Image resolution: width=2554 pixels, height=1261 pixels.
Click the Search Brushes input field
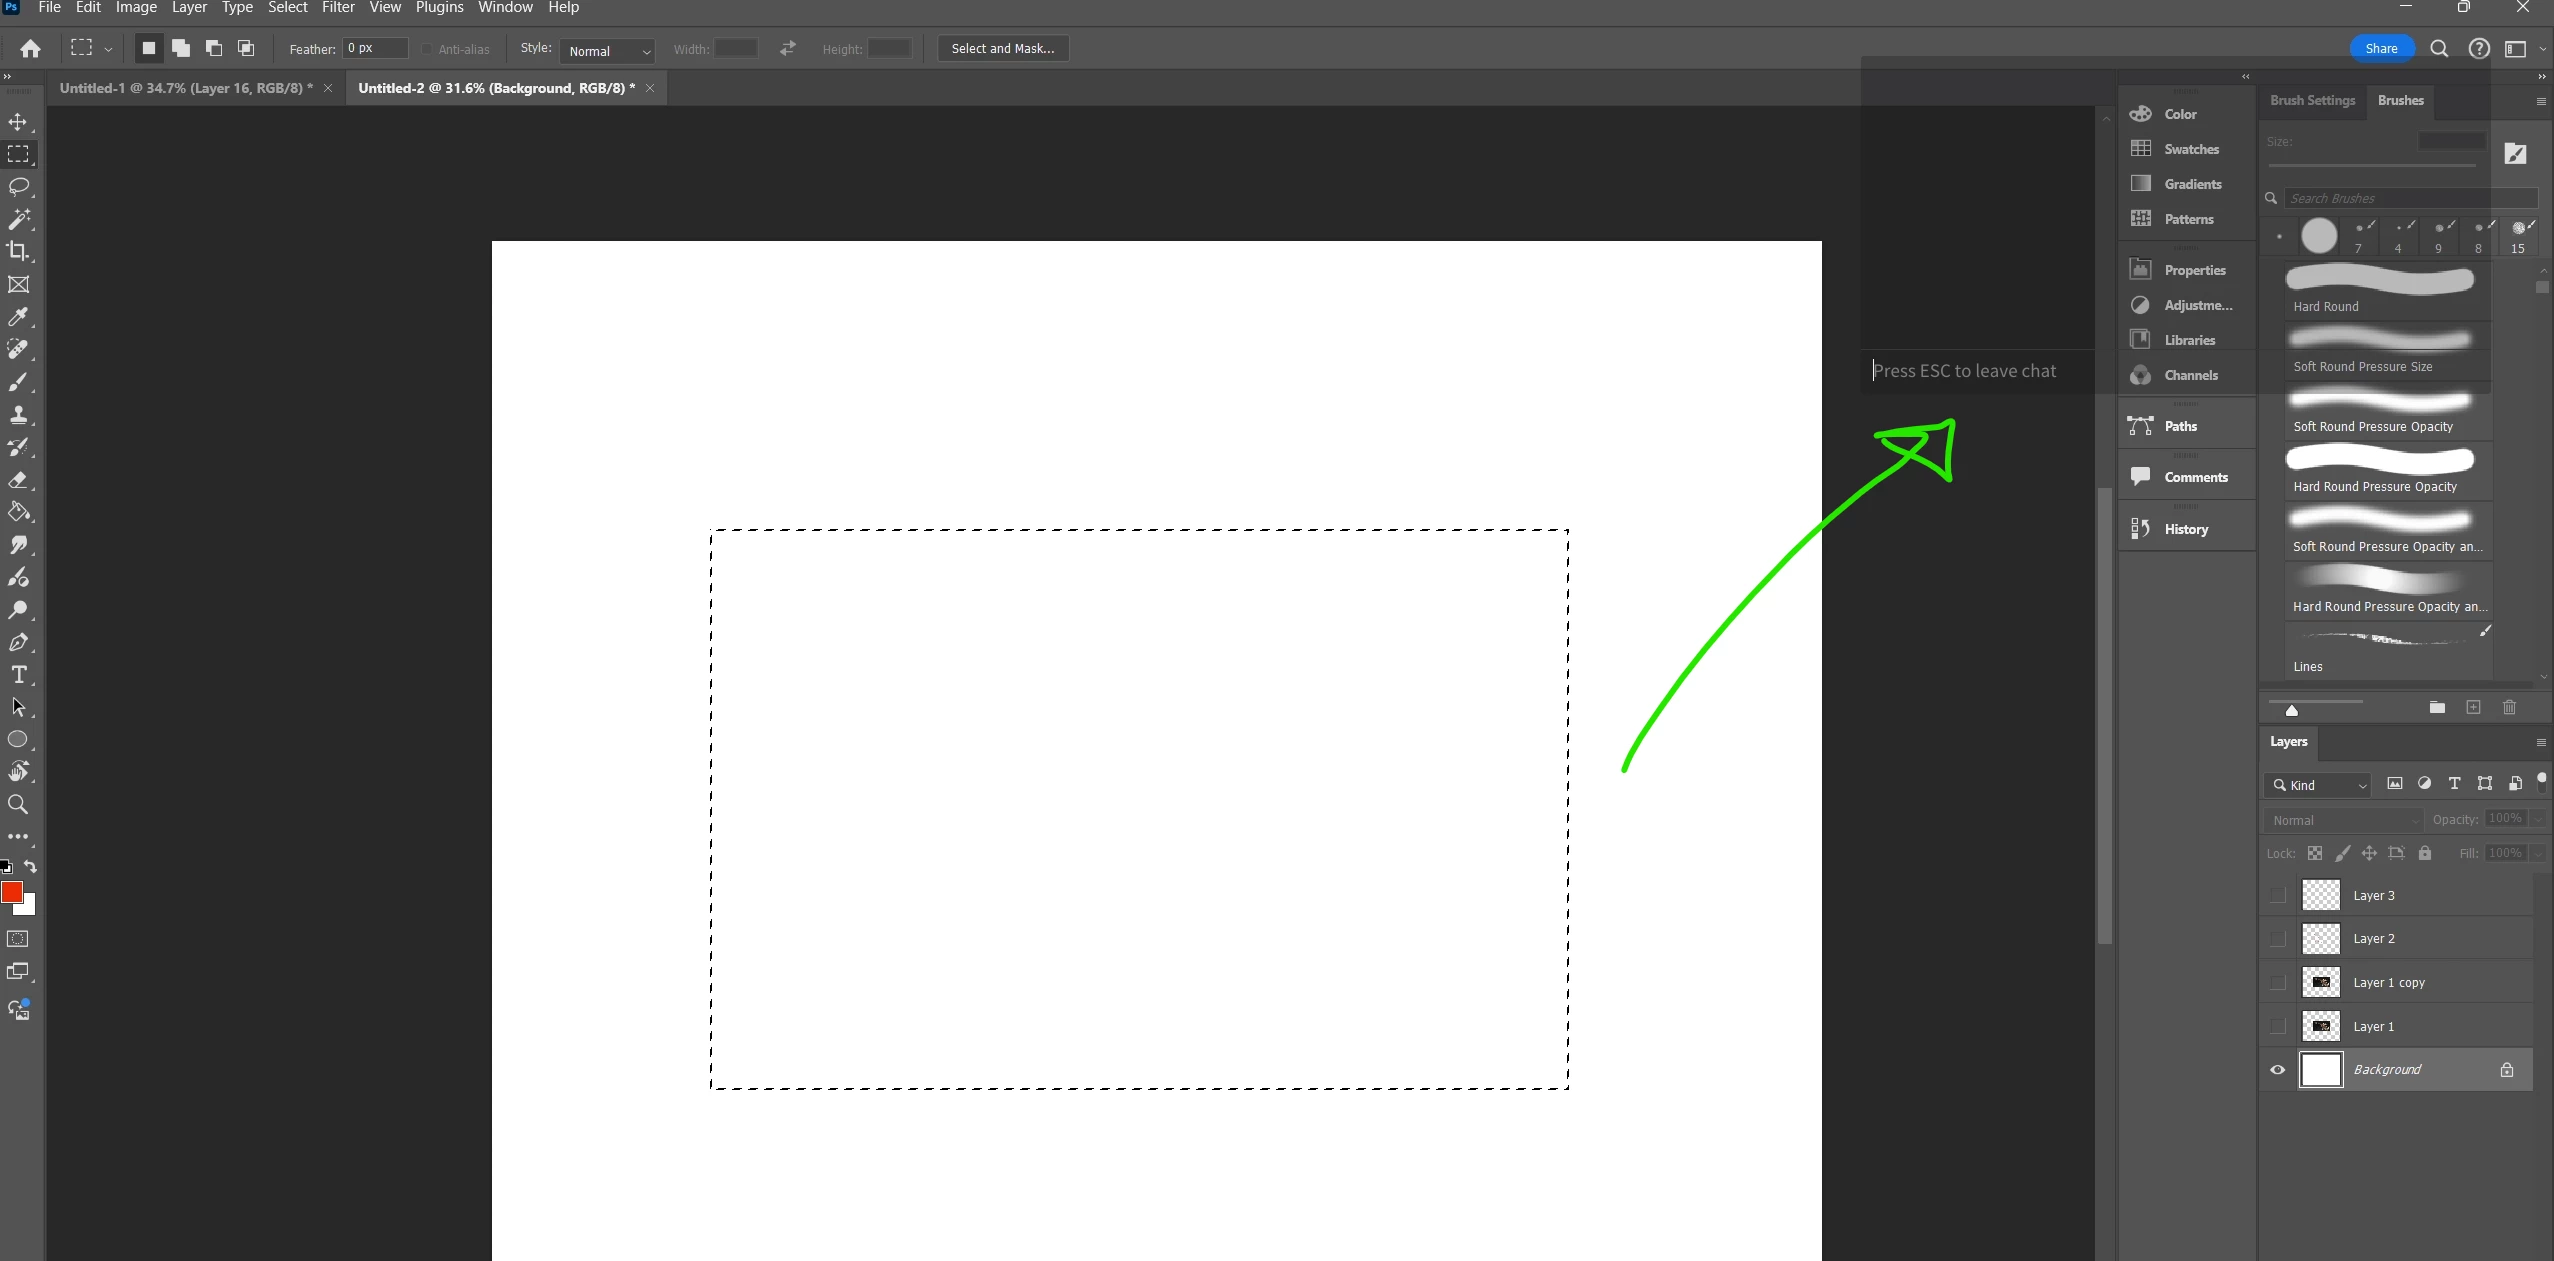click(x=2408, y=198)
